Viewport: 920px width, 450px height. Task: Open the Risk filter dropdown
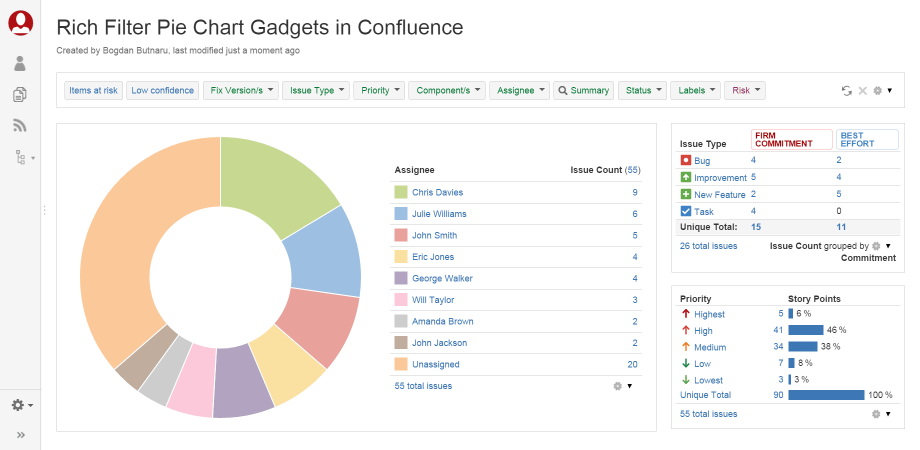pos(745,90)
